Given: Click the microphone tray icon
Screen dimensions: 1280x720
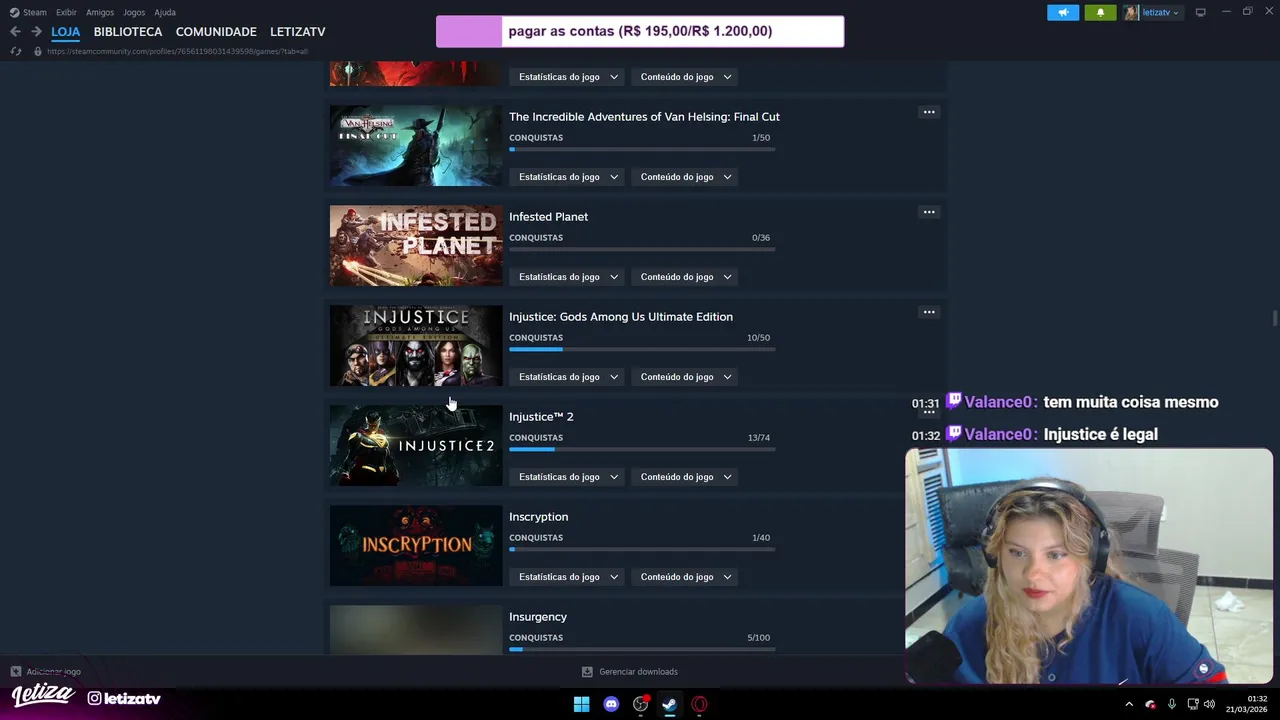Looking at the screenshot, I should click(x=1171, y=704).
